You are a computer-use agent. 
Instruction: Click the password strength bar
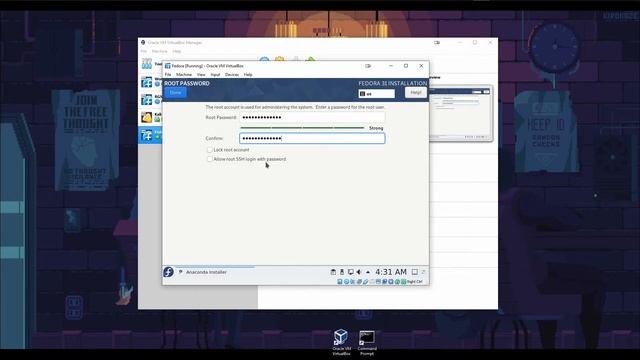302,128
